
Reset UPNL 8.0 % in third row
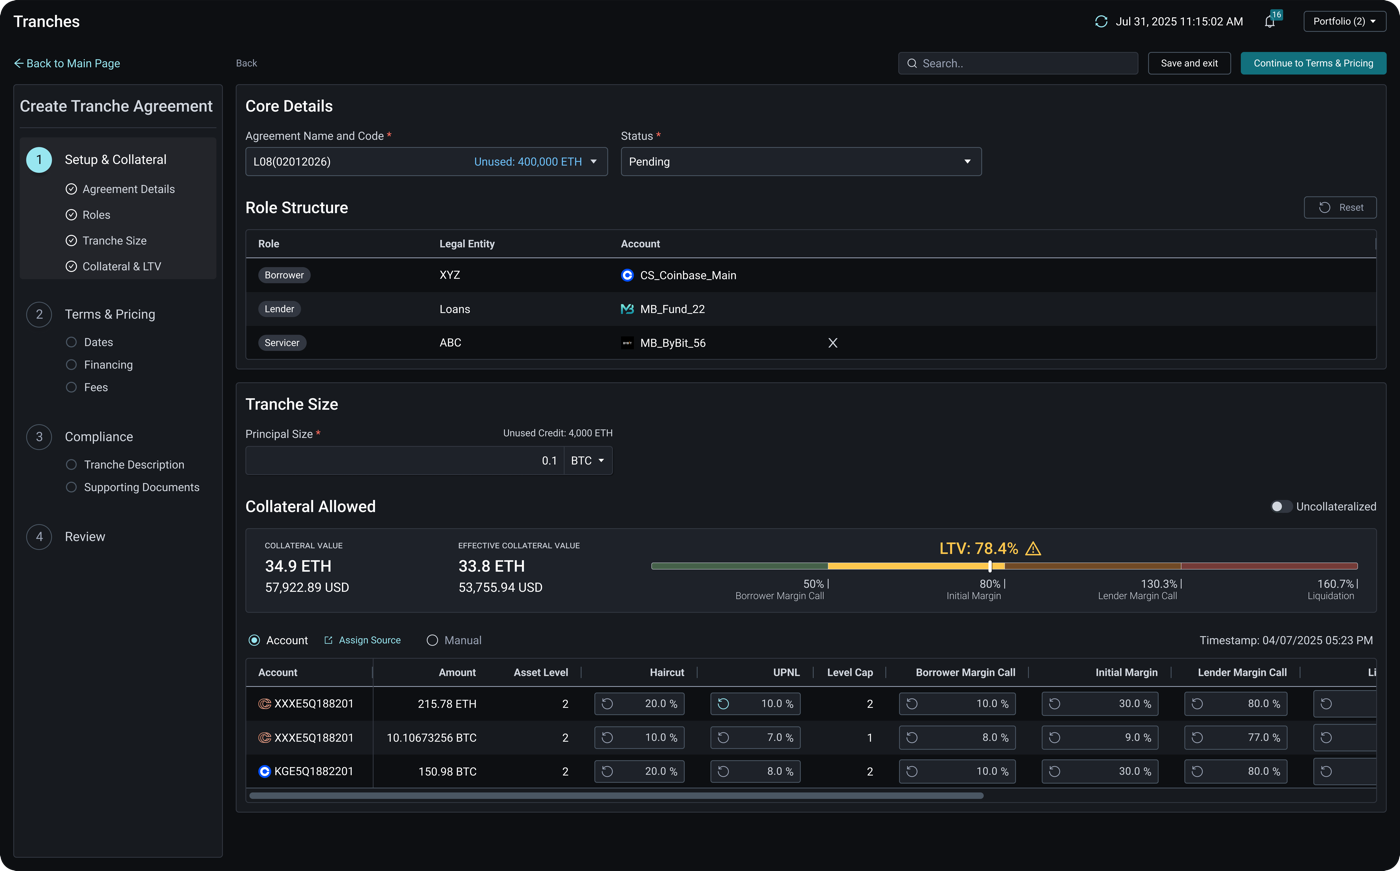[x=723, y=772]
